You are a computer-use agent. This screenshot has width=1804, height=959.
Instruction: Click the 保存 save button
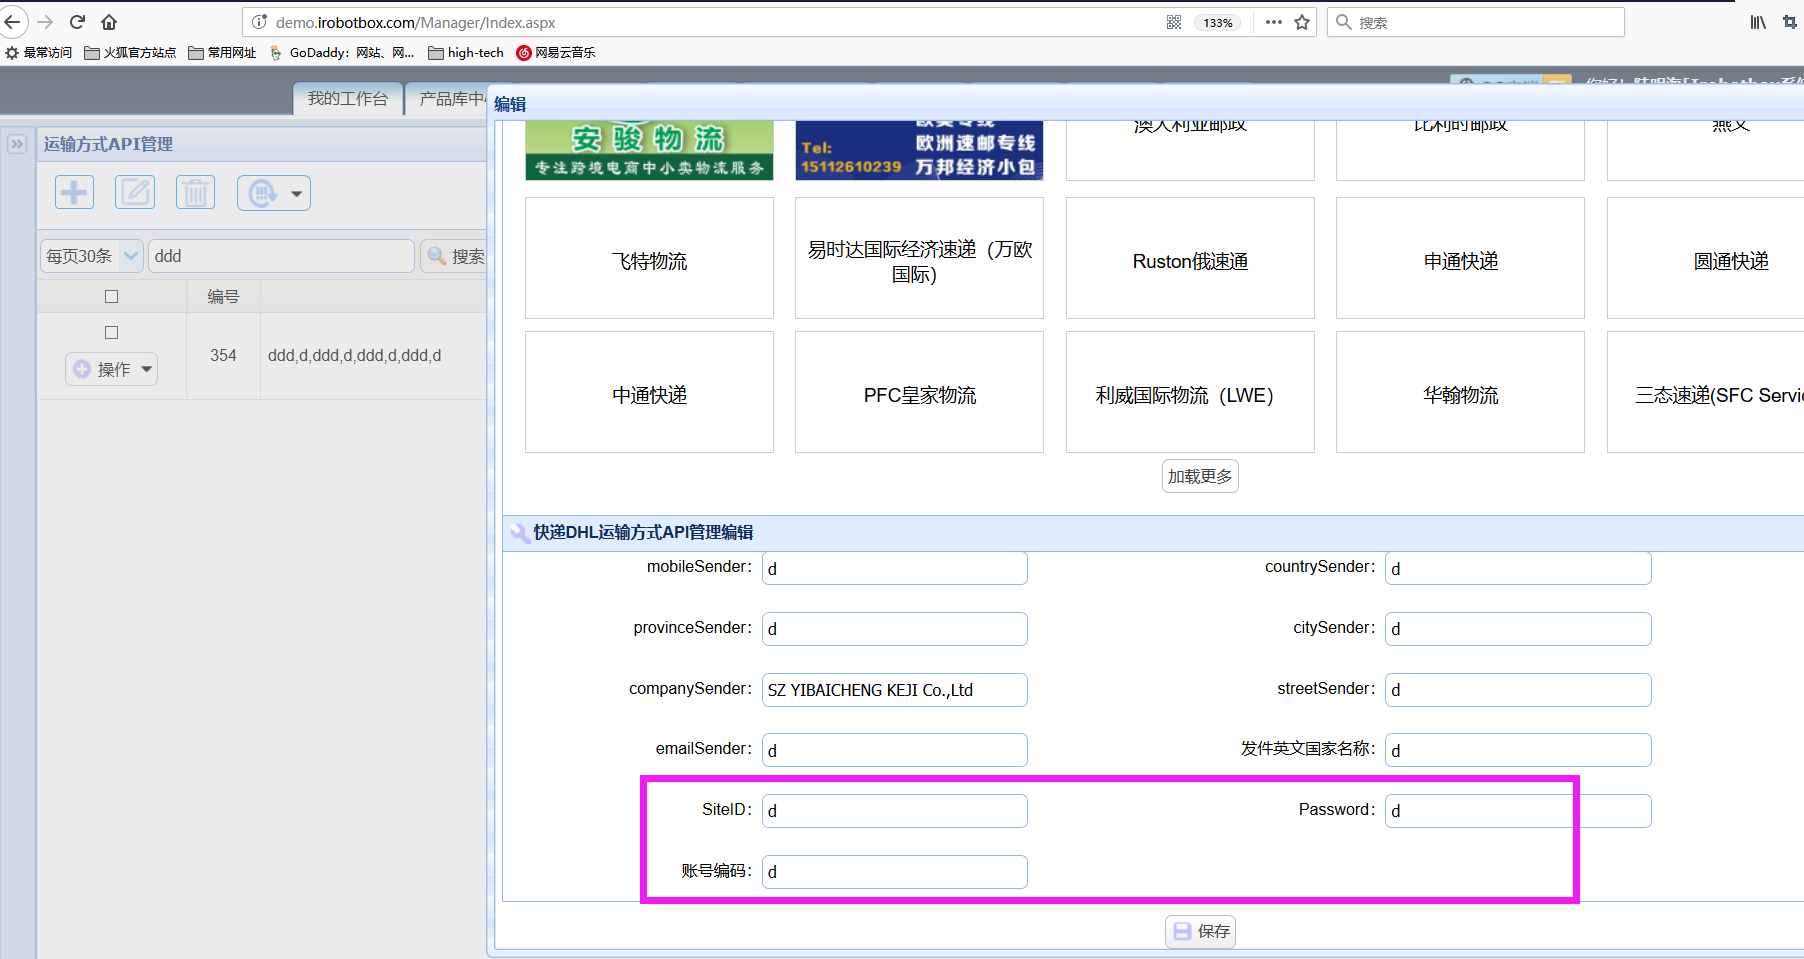click(x=1200, y=931)
